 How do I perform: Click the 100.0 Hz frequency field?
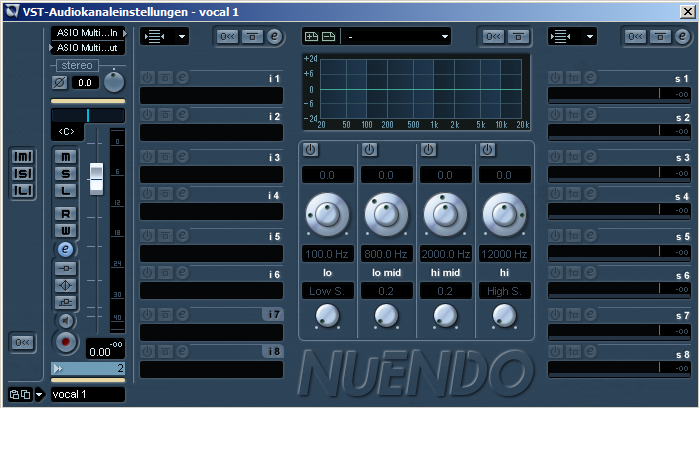pos(328,254)
